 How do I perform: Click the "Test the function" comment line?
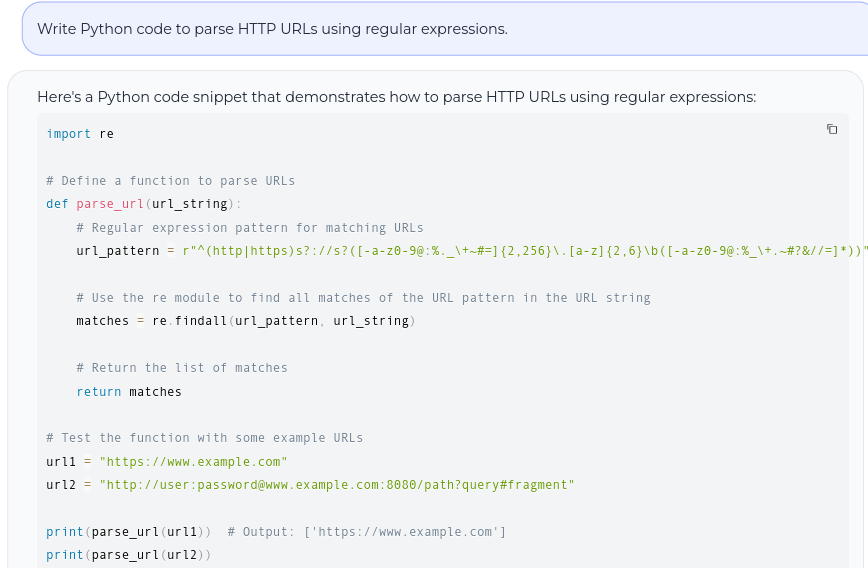coord(204,438)
